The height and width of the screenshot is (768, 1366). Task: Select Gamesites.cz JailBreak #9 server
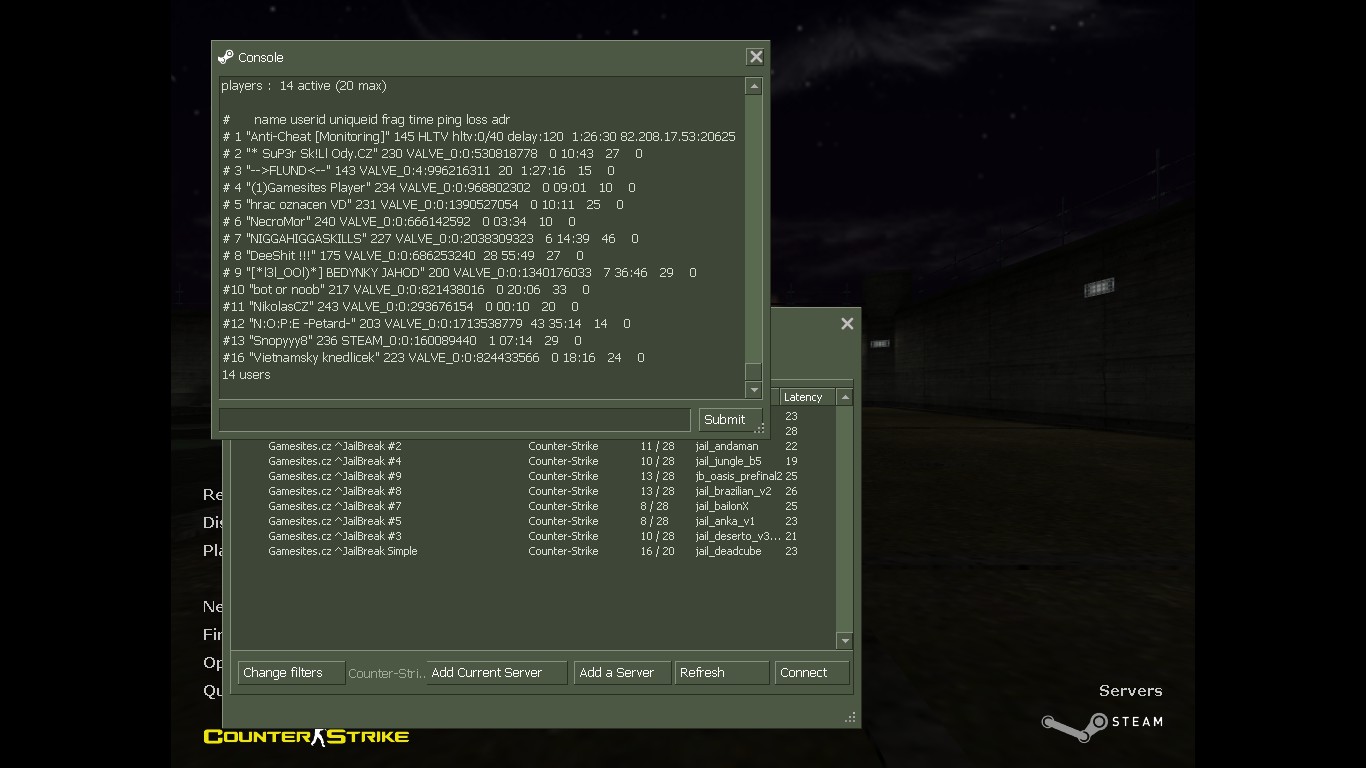coord(534,476)
